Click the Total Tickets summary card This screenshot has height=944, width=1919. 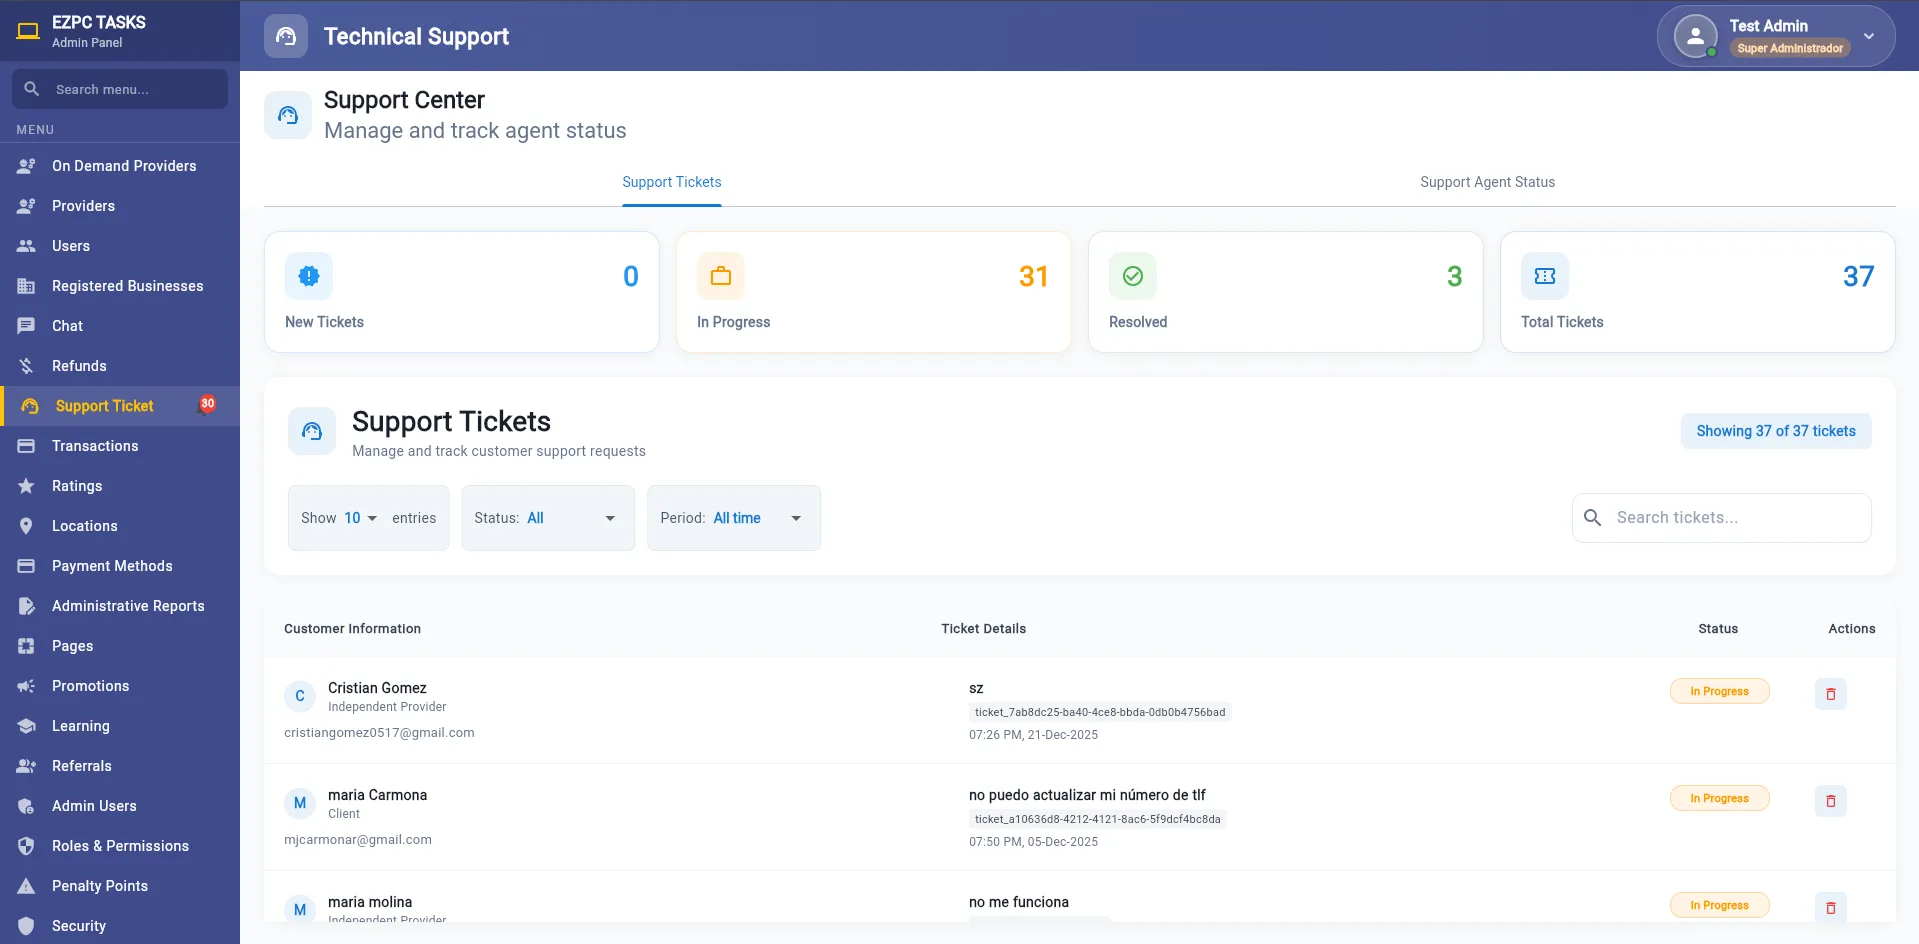[1698, 292]
